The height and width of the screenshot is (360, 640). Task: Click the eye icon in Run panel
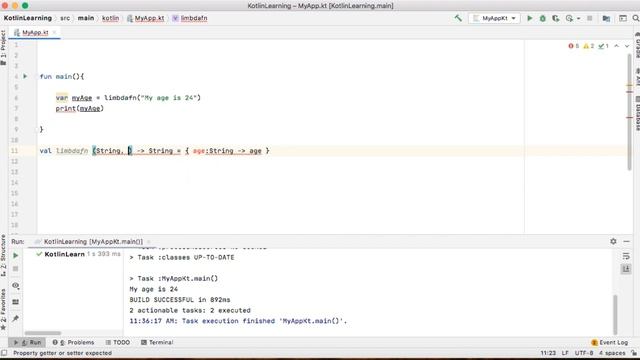(x=16, y=285)
